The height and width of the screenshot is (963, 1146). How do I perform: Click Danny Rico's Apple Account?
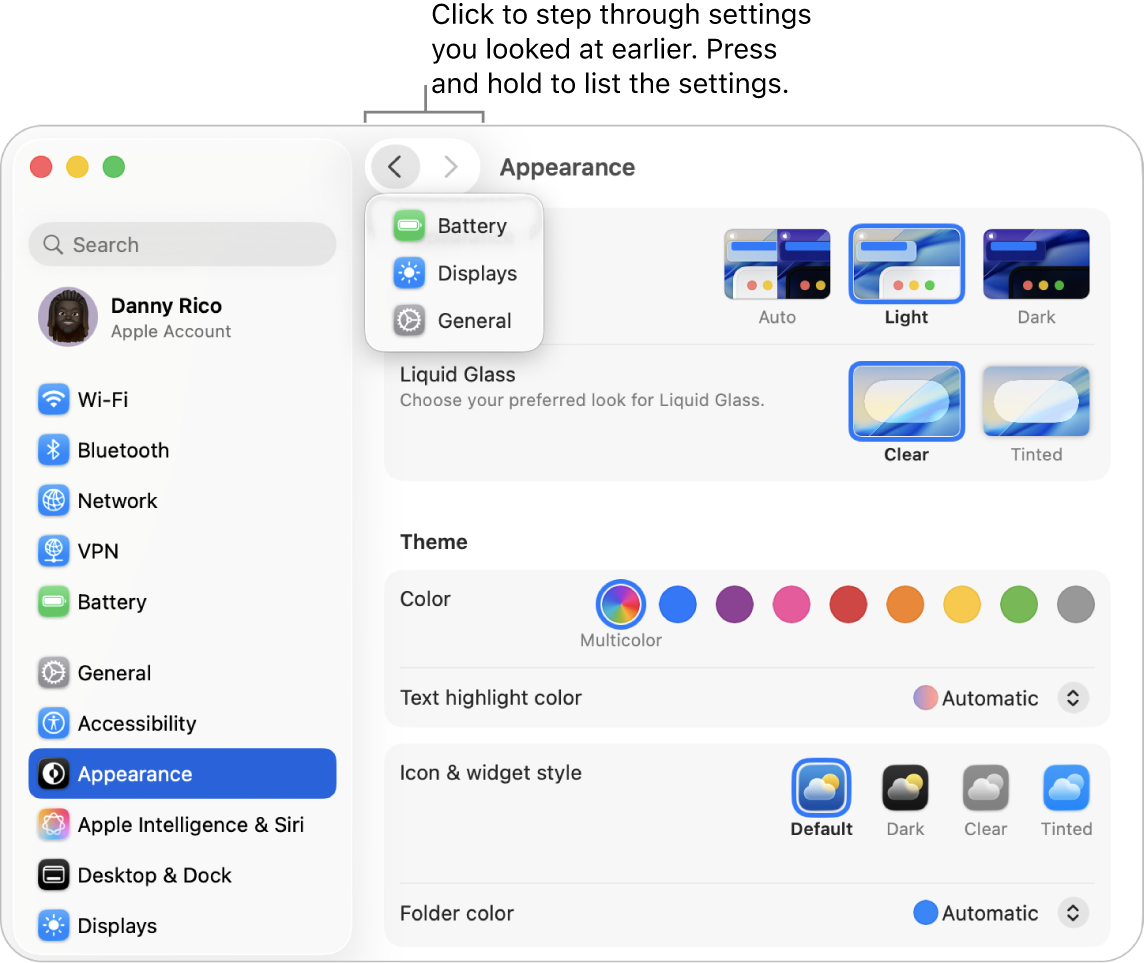pyautogui.click(x=166, y=318)
